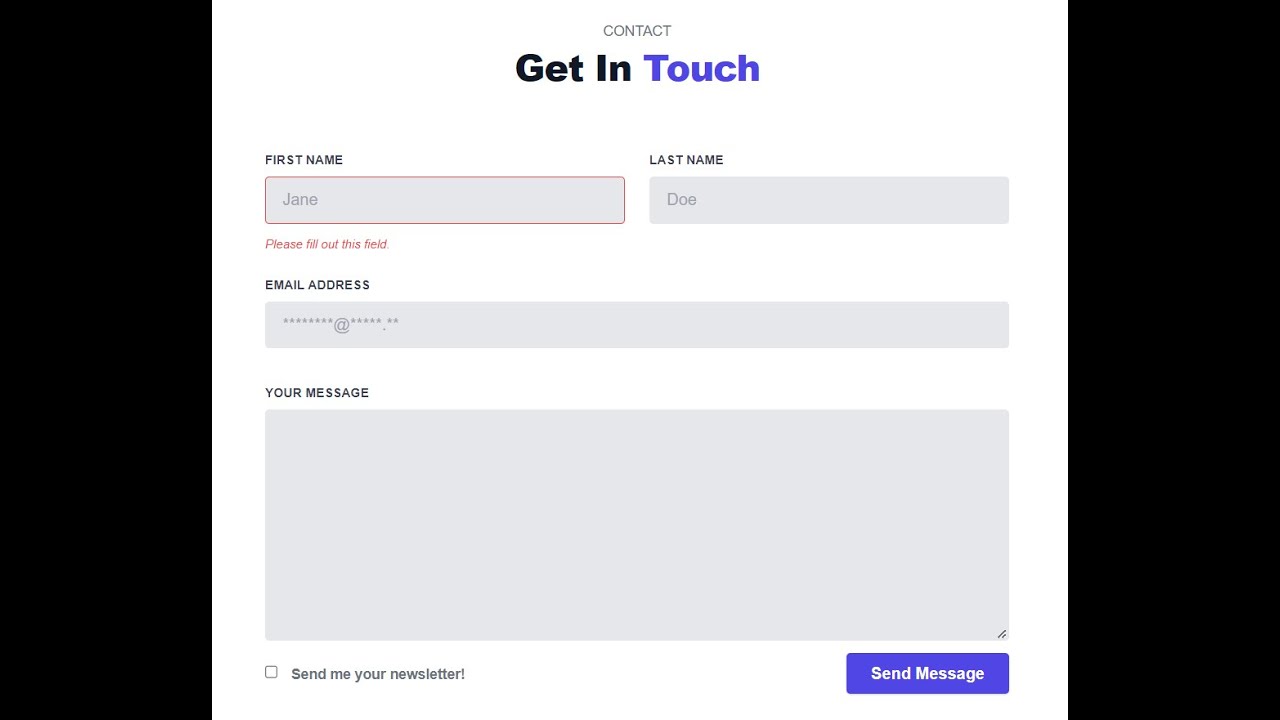Click the masked email placeholder text
Viewport: 1280px width, 720px height.
pos(340,324)
